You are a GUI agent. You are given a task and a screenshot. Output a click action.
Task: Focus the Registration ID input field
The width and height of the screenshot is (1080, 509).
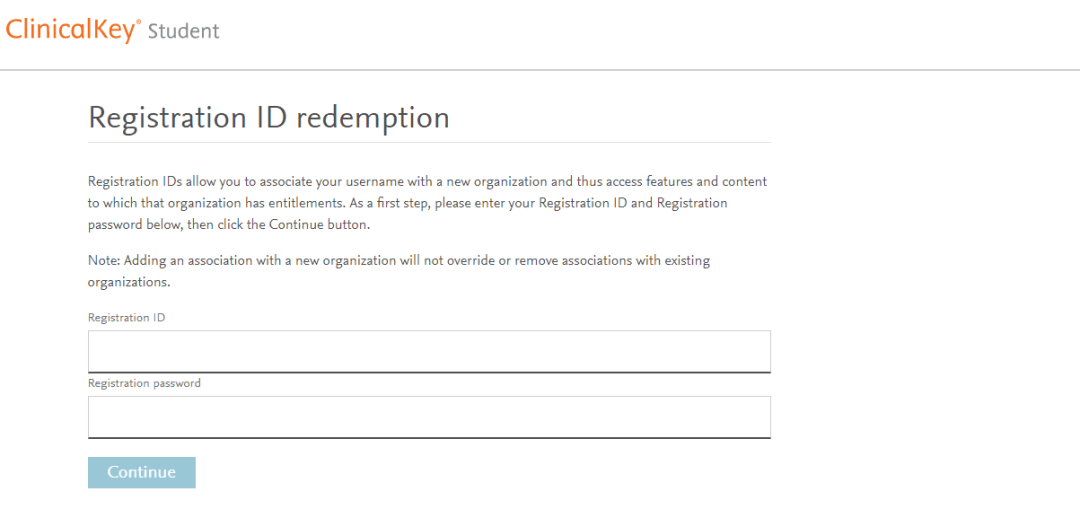pos(429,351)
